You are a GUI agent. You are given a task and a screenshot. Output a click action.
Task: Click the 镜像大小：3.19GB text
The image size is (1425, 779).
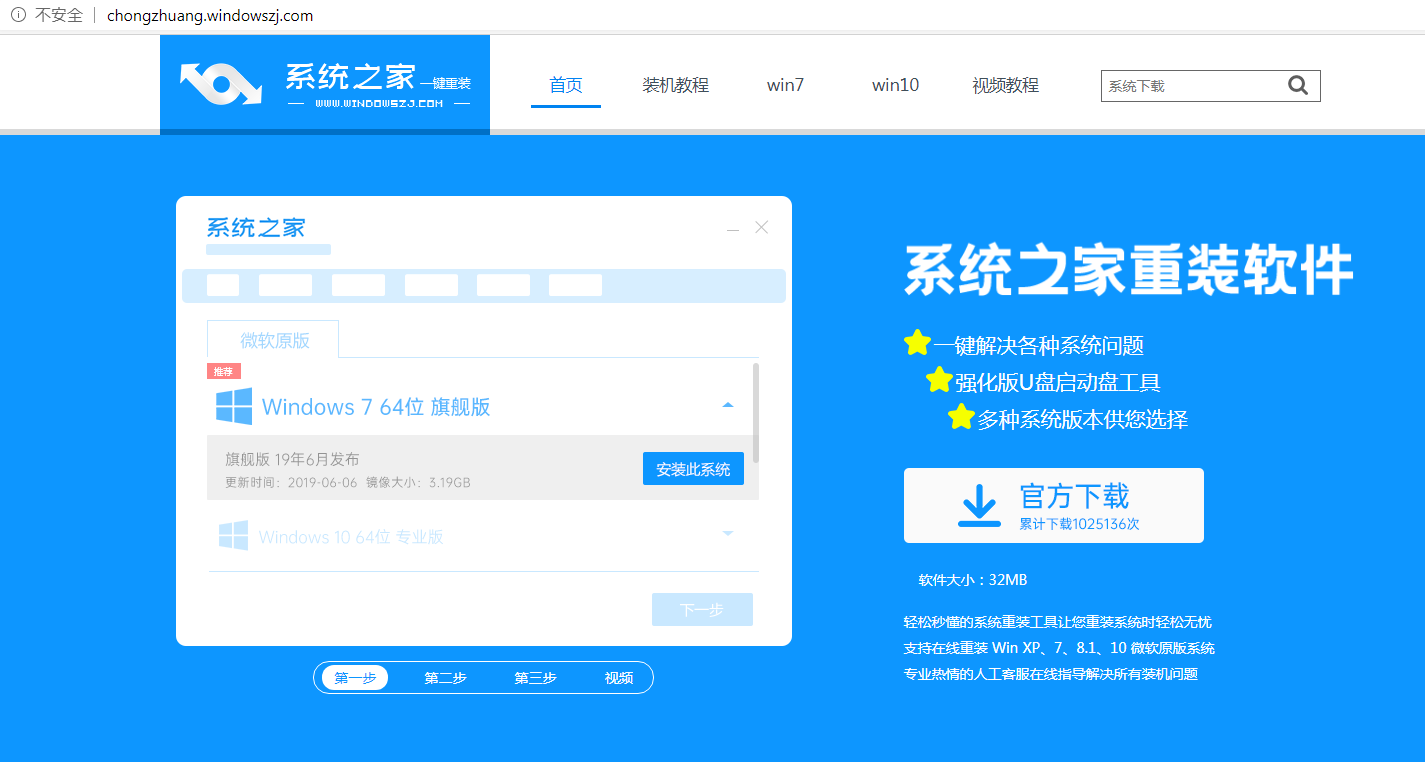tap(418, 483)
